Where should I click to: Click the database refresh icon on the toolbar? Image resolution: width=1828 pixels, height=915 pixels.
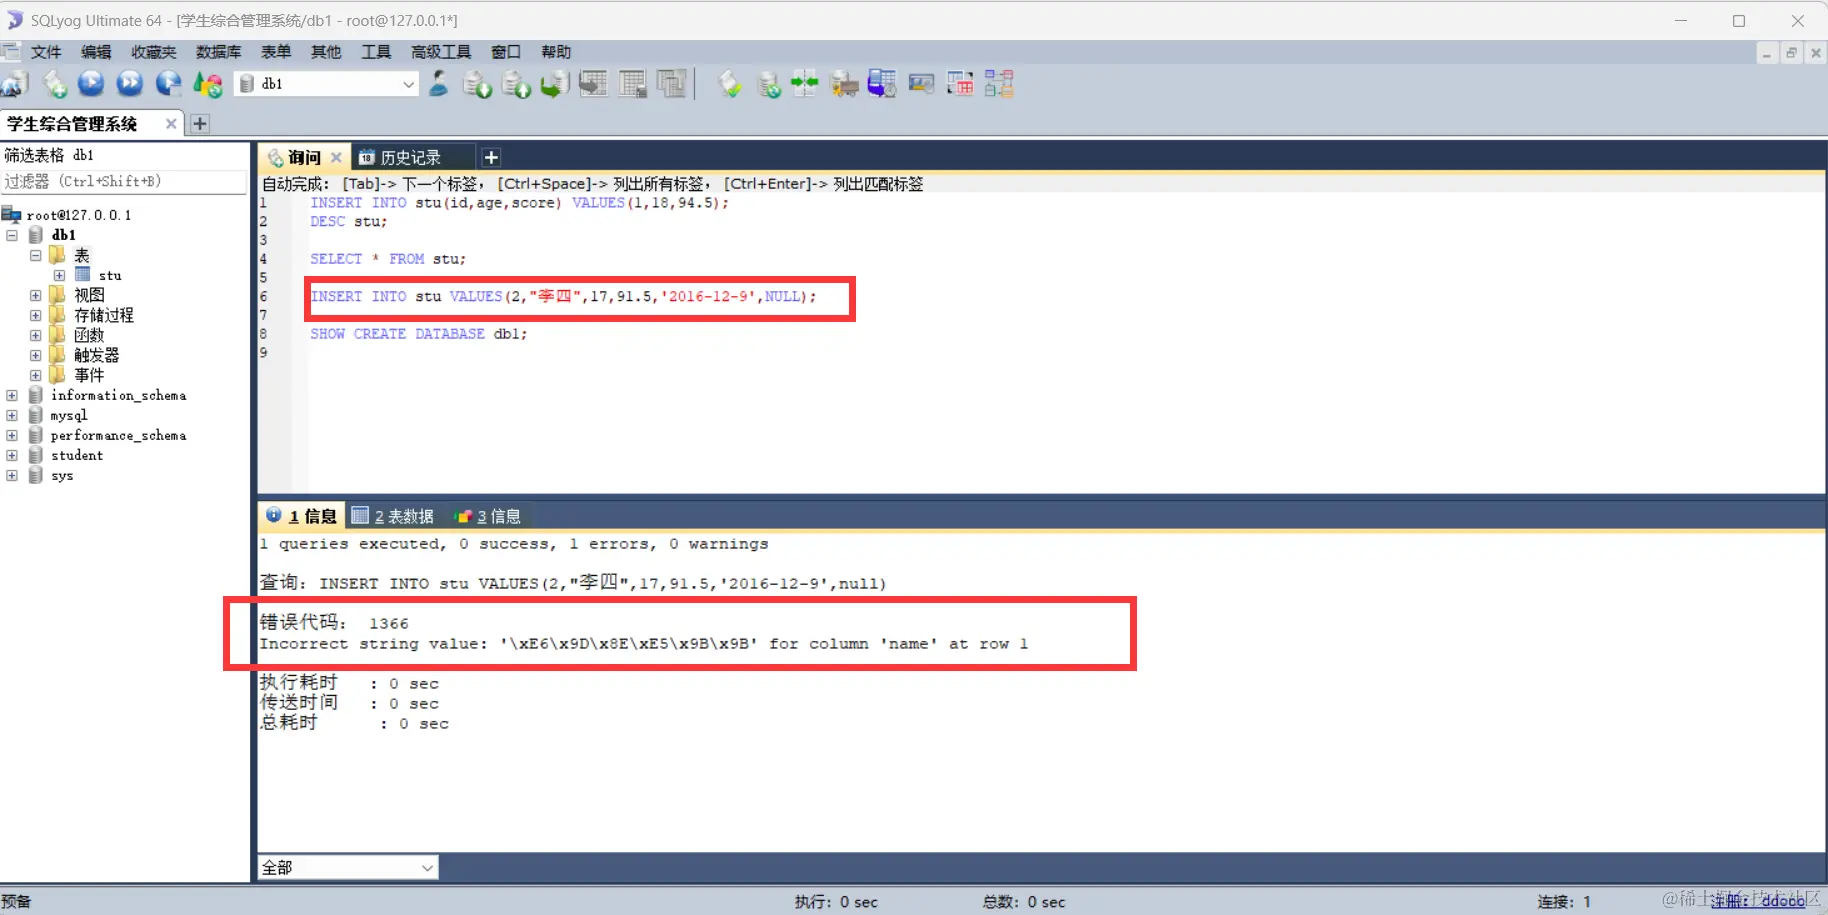[x=769, y=84]
